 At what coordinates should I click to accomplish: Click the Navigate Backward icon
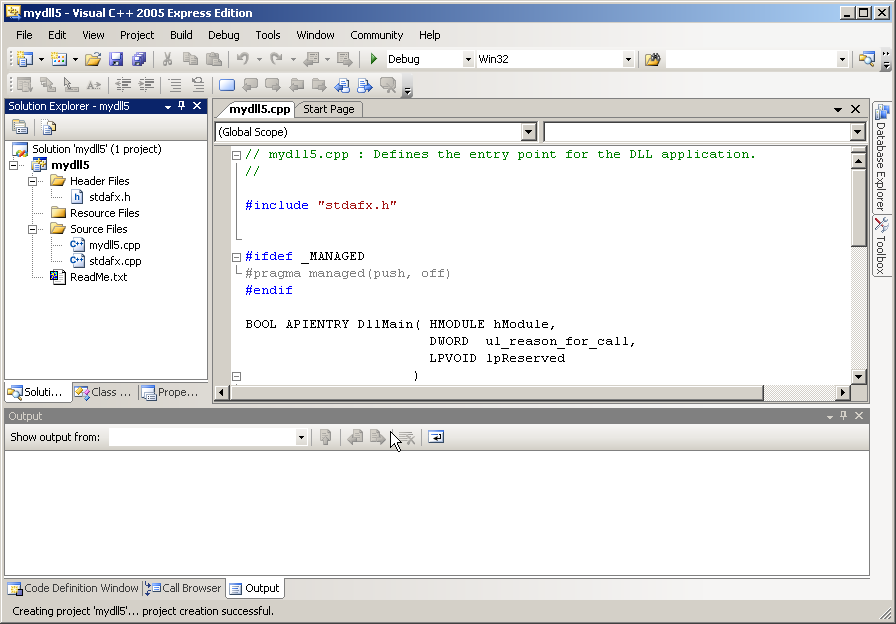click(311, 59)
